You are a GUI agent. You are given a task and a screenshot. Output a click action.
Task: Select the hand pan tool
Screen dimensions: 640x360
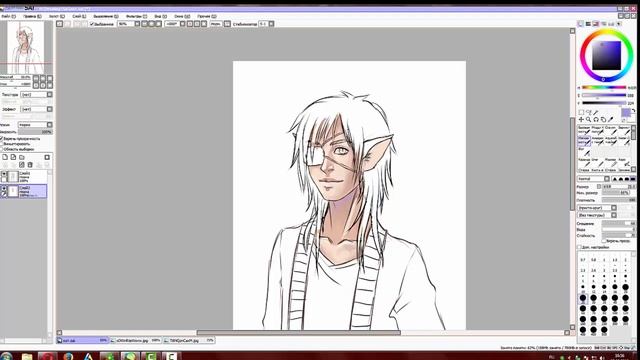pyautogui.click(x=603, y=120)
